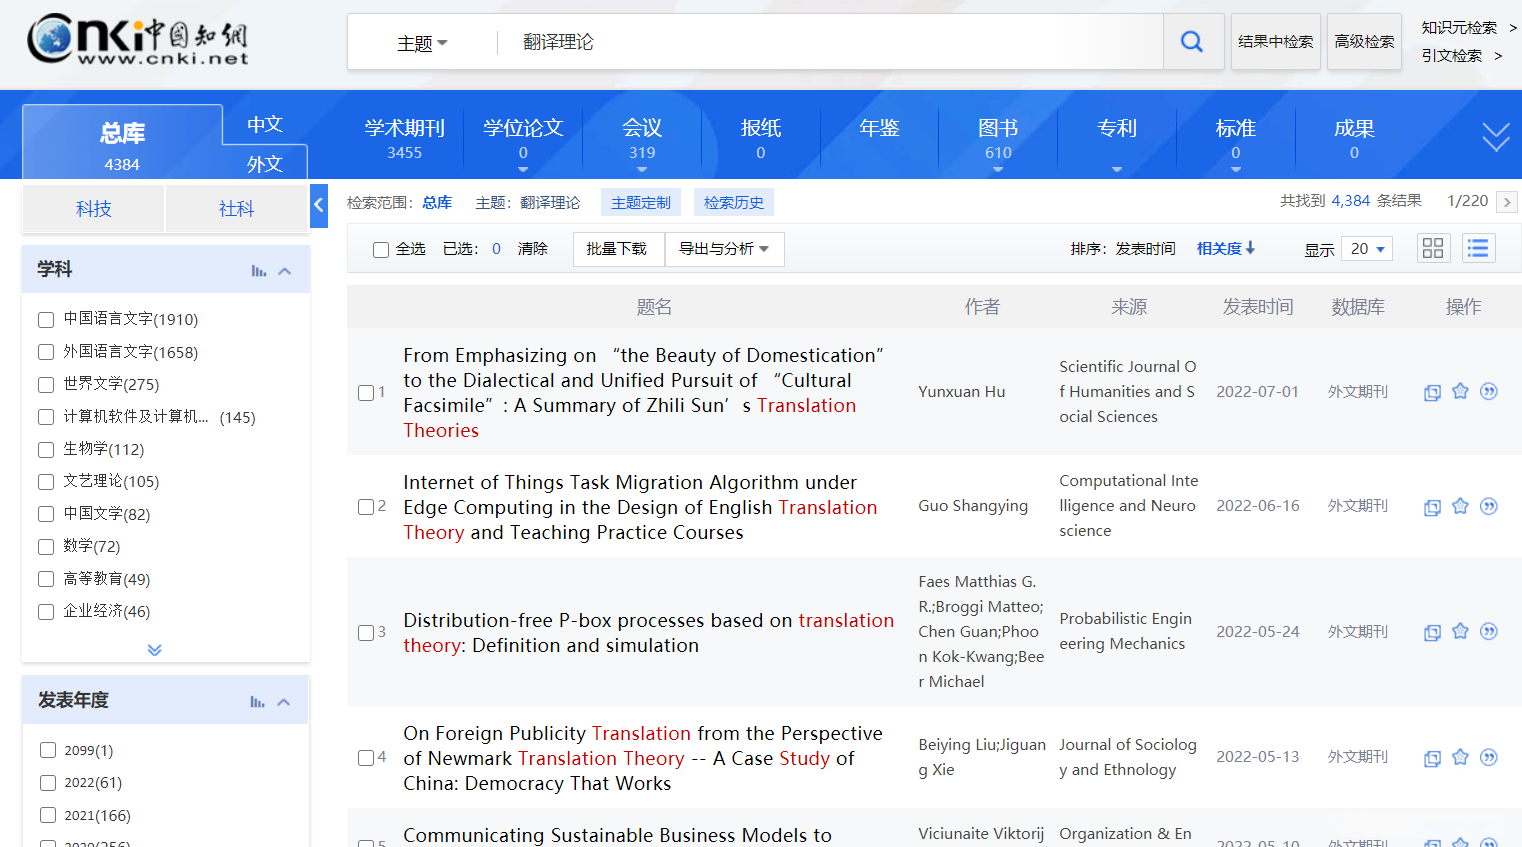The width and height of the screenshot is (1522, 847).
Task: Open the 主题 search field dropdown
Action: (x=422, y=43)
